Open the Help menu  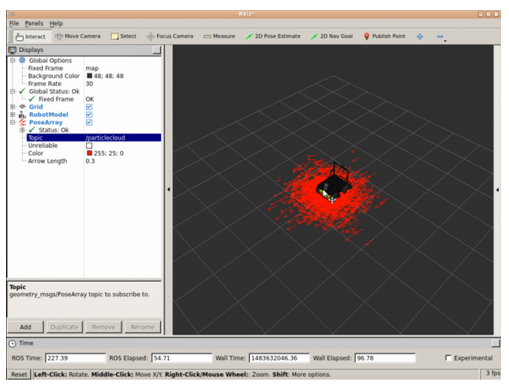click(x=56, y=23)
